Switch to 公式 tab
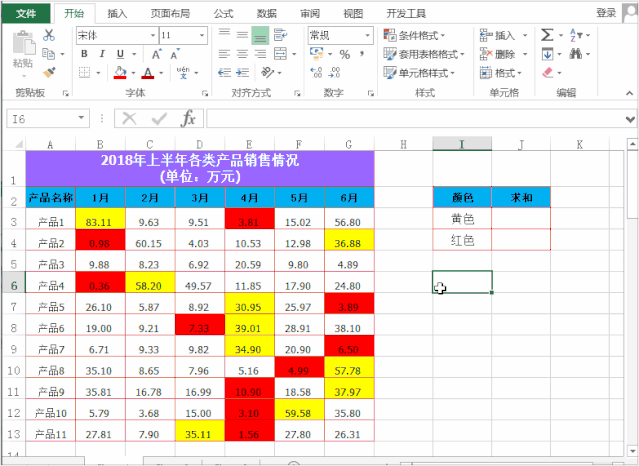The height and width of the screenshot is (466, 639). tap(224, 13)
